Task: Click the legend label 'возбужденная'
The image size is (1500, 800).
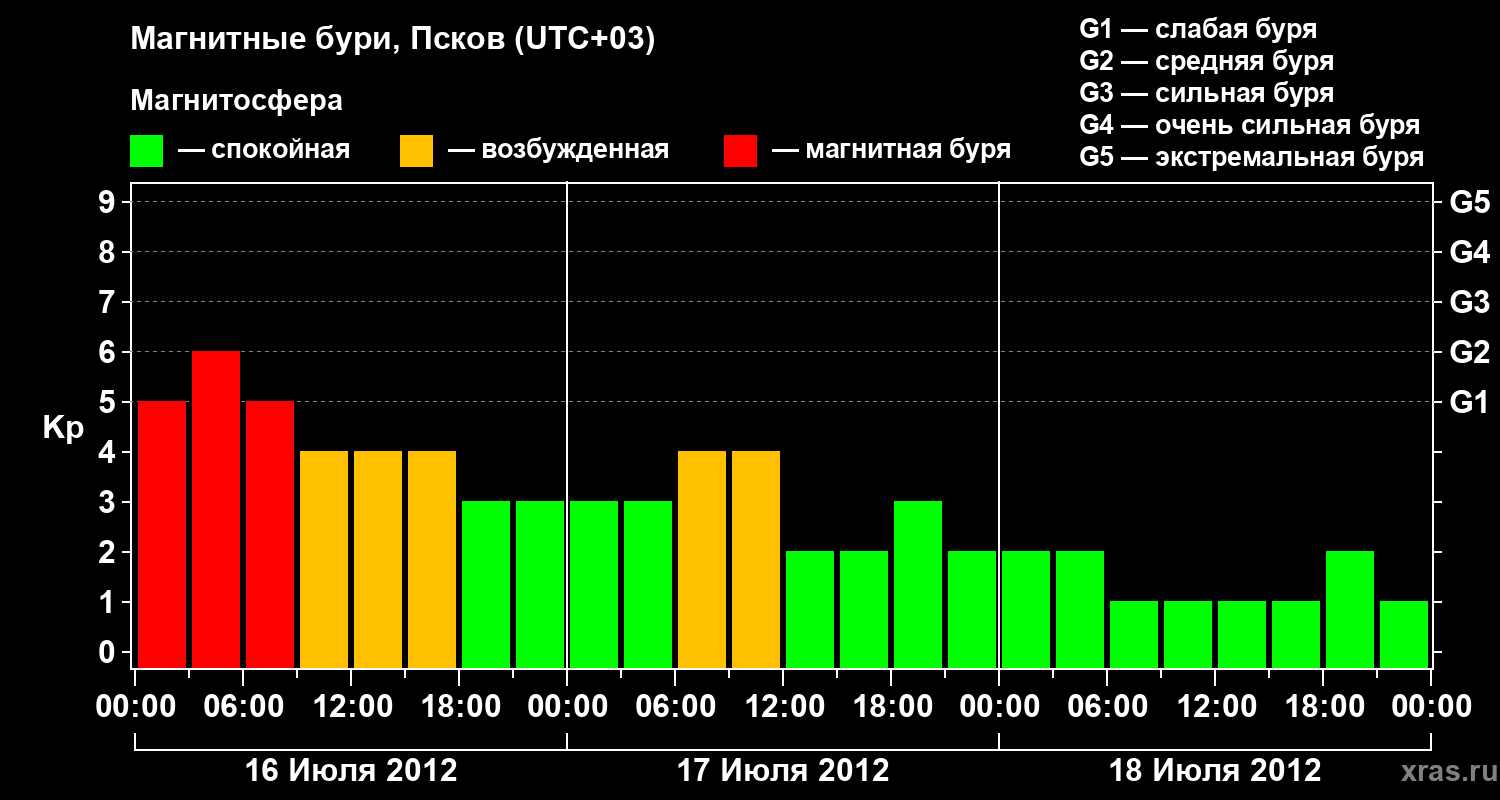Action: click(x=575, y=151)
